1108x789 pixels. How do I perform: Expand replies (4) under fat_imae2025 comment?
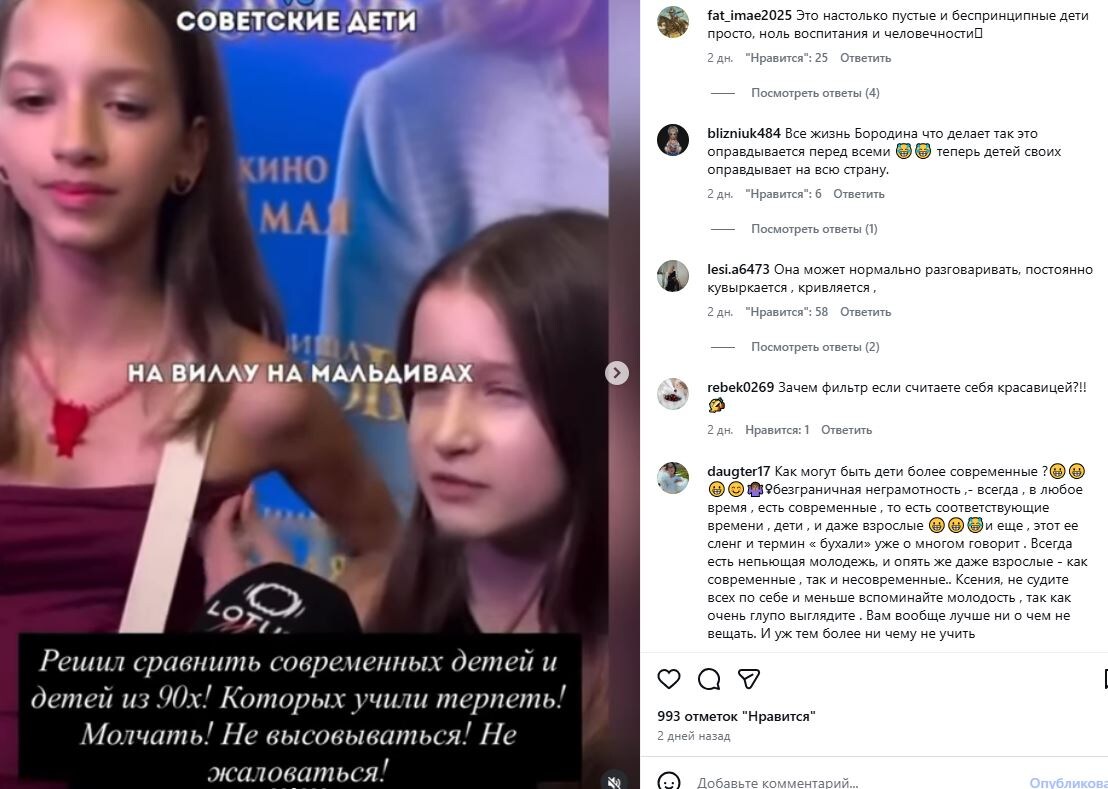tap(815, 93)
